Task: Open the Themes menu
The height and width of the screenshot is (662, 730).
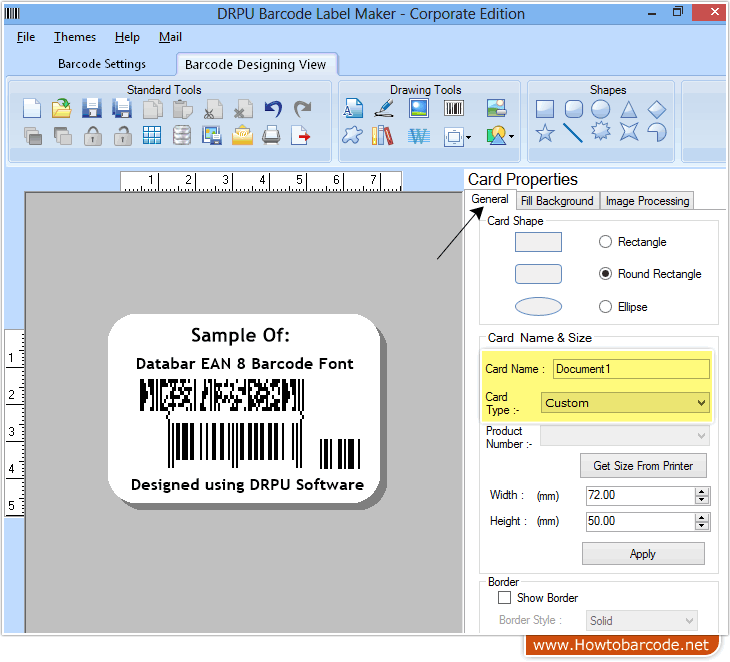Action: (74, 37)
